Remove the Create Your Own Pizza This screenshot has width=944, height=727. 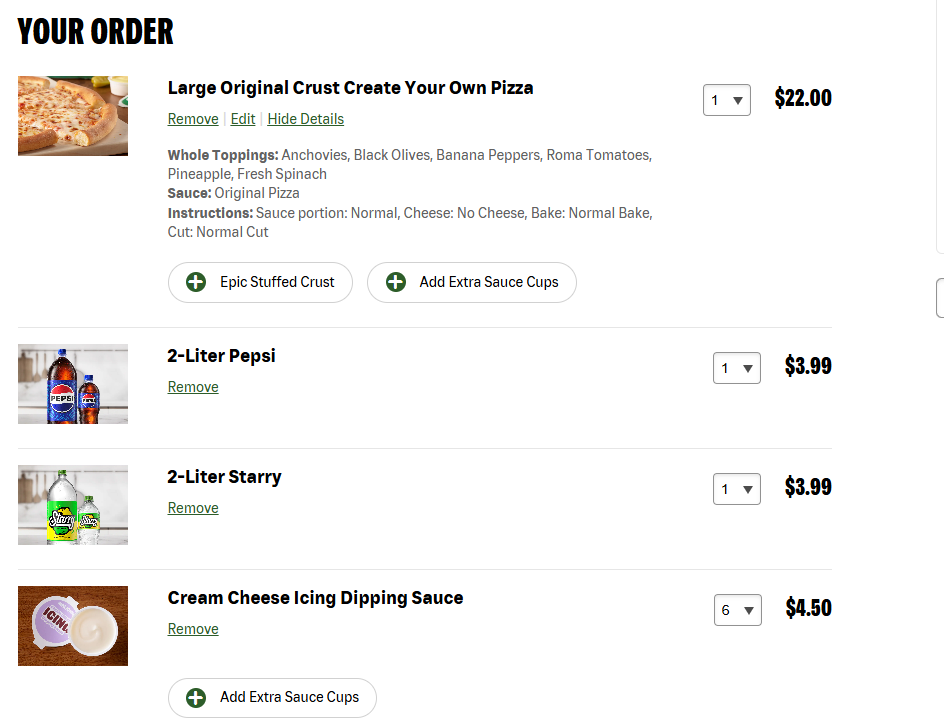(193, 119)
